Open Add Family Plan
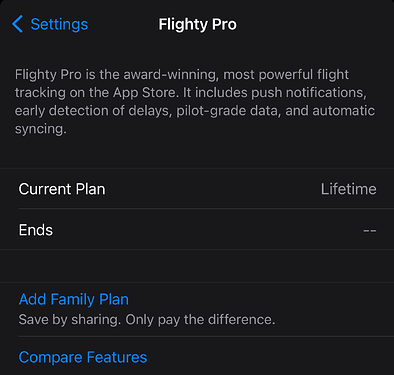 tap(74, 299)
